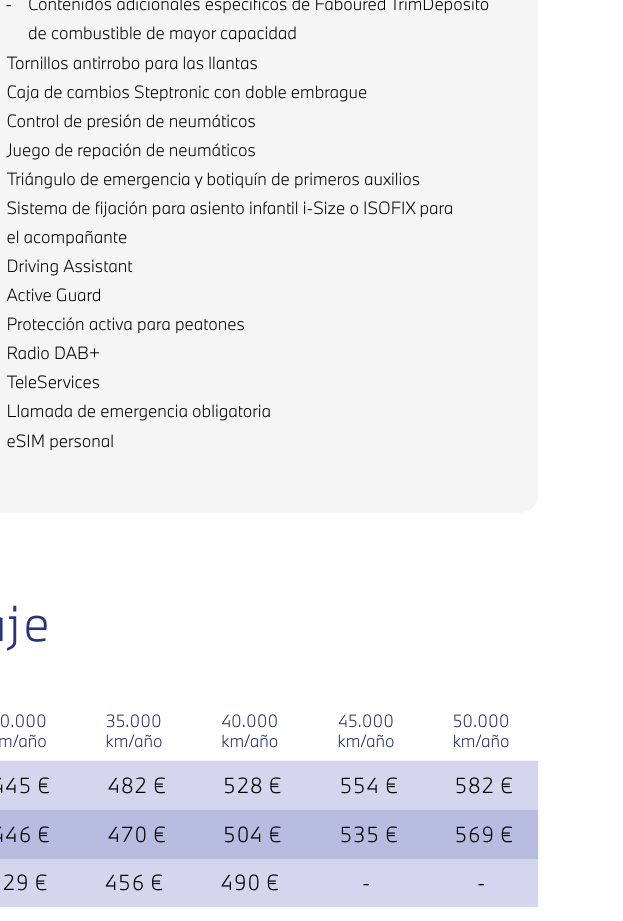Select 'eSIM personal' item

pos(60,441)
